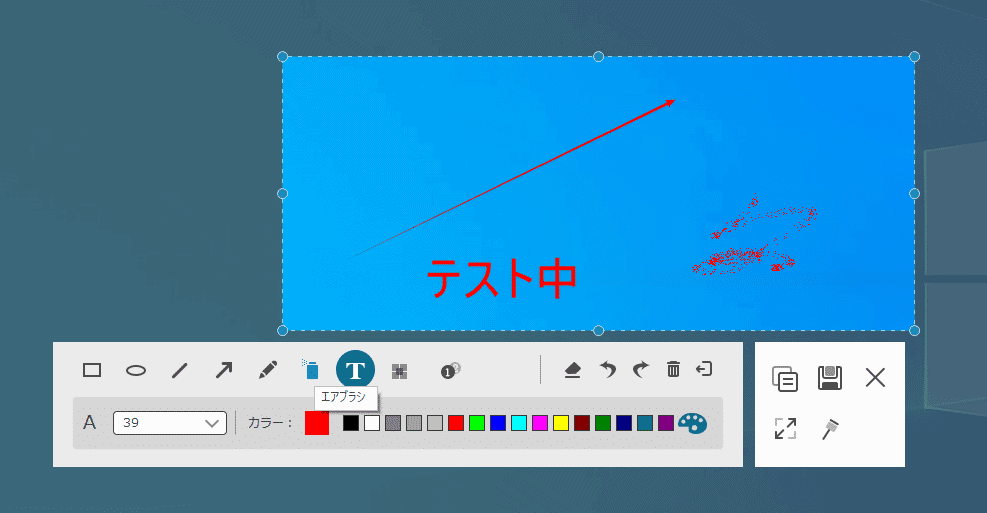Select the text T tool
Viewport: 987px width, 513px height.
356,370
